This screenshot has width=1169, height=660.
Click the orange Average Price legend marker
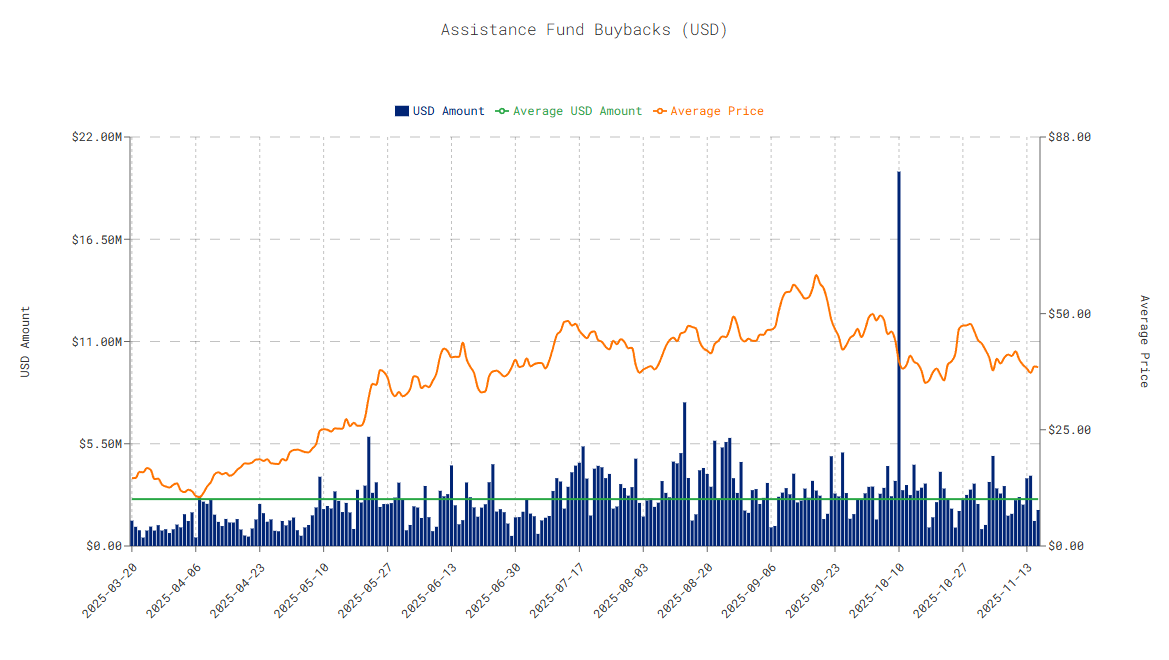(660, 111)
